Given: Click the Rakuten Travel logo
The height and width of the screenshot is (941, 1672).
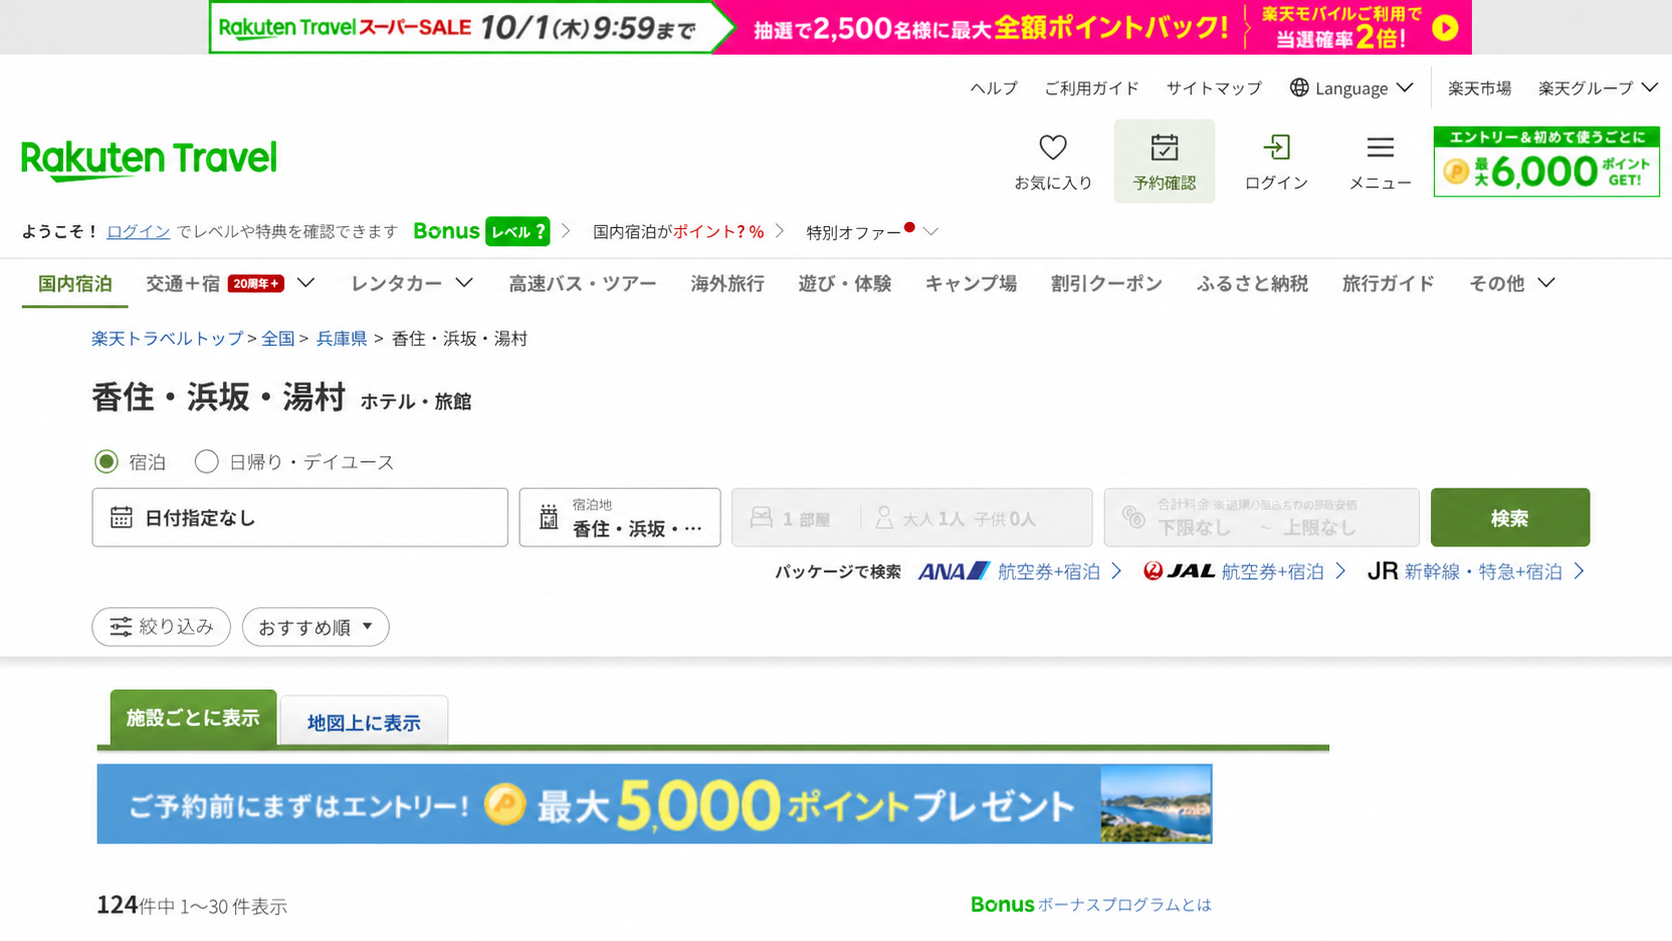Looking at the screenshot, I should [x=149, y=160].
